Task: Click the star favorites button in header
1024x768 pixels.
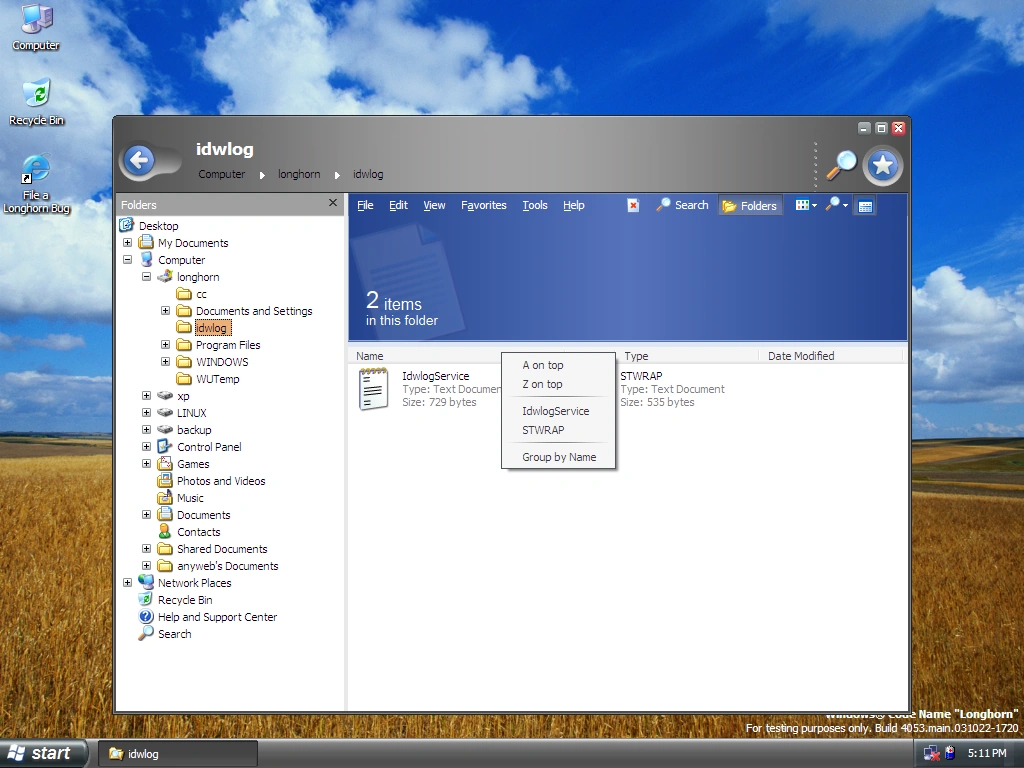Action: pyautogui.click(x=883, y=165)
